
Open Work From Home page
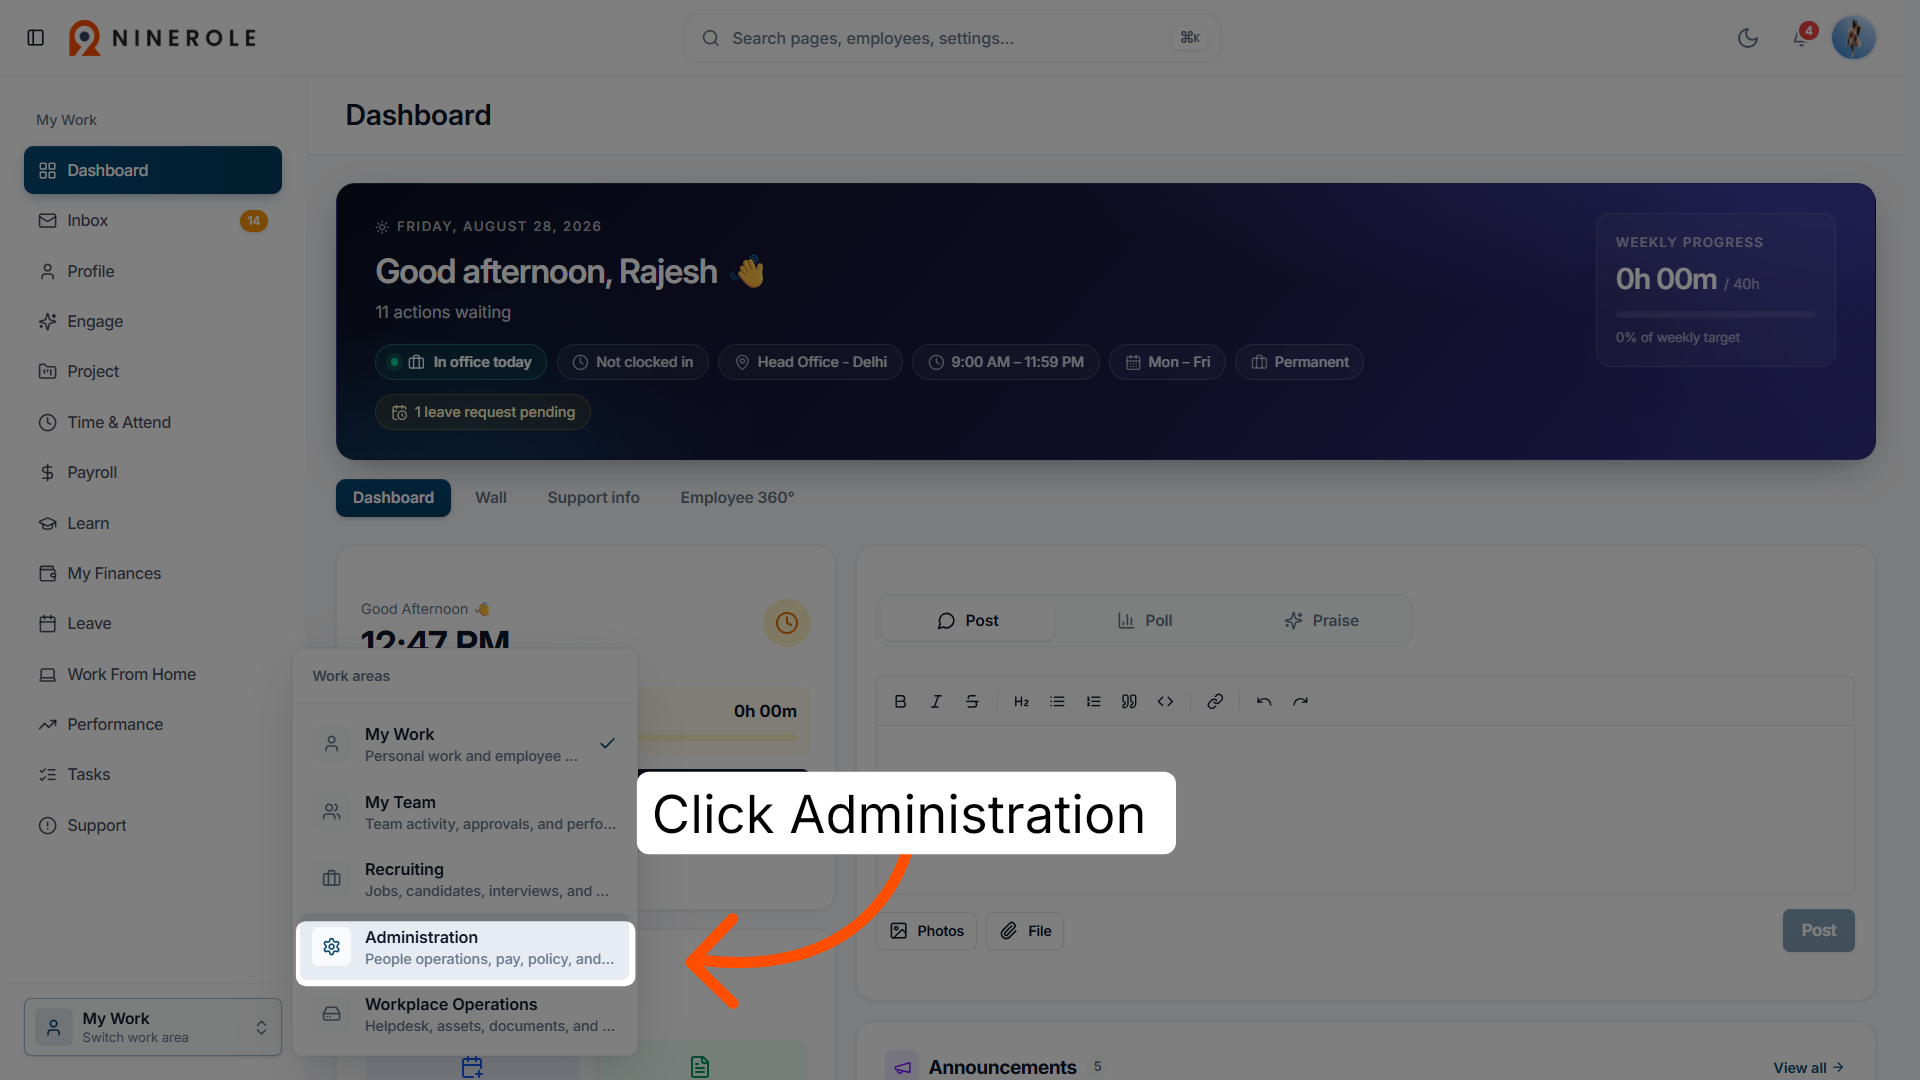(x=153, y=675)
